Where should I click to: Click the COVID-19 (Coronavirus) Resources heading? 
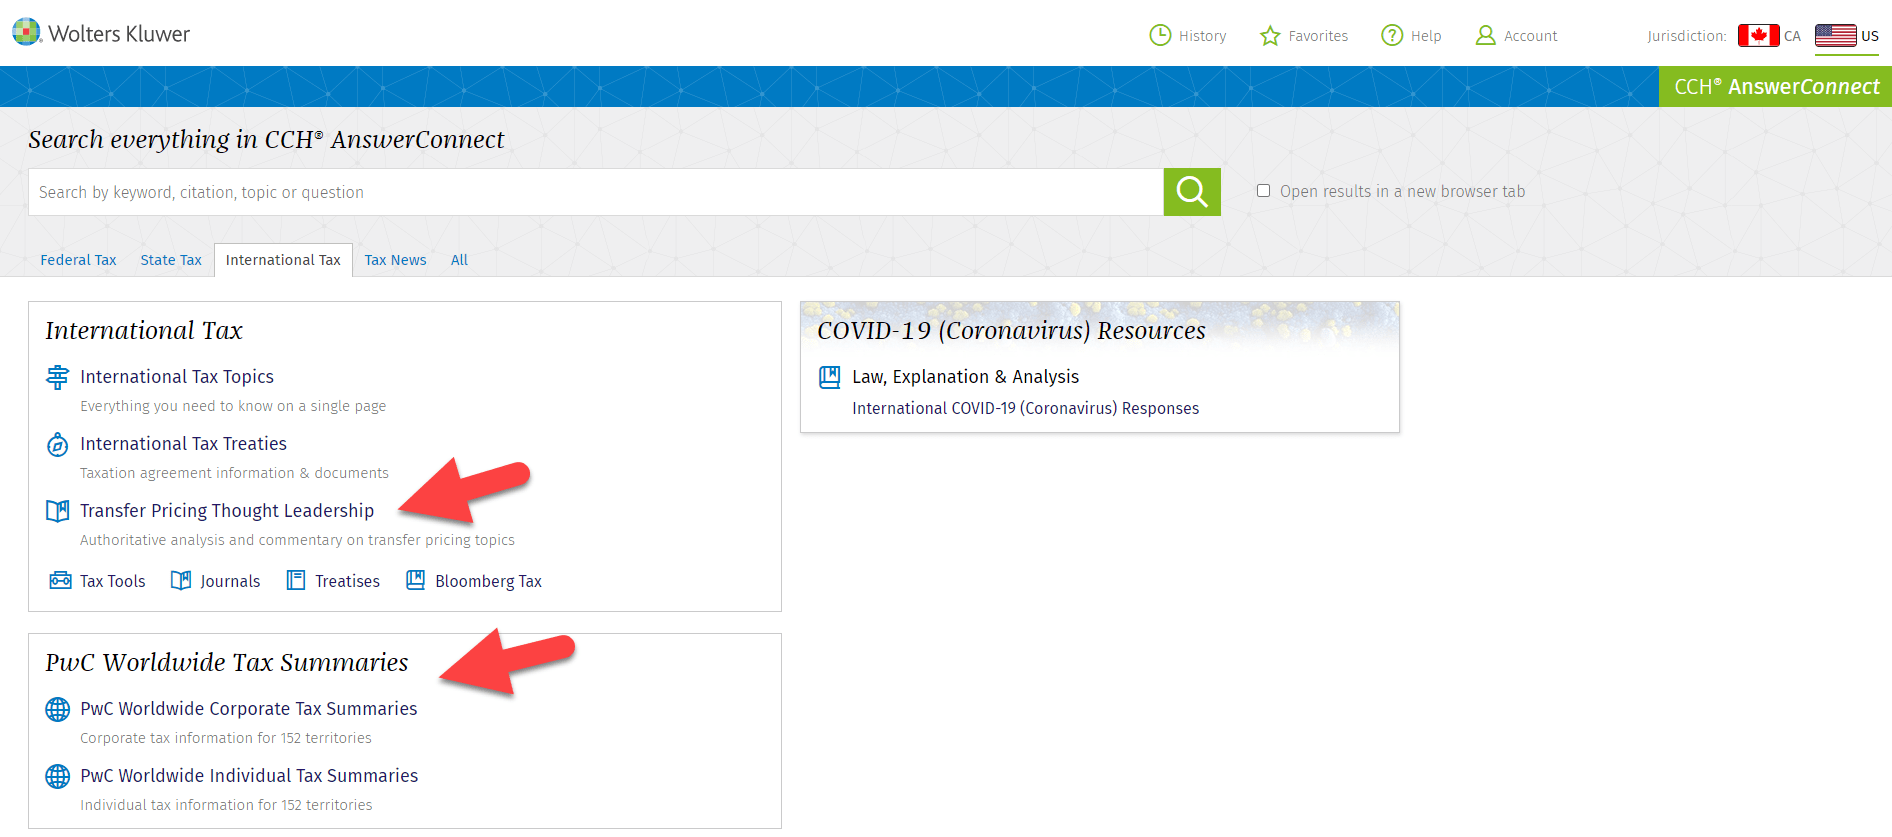1011,331
